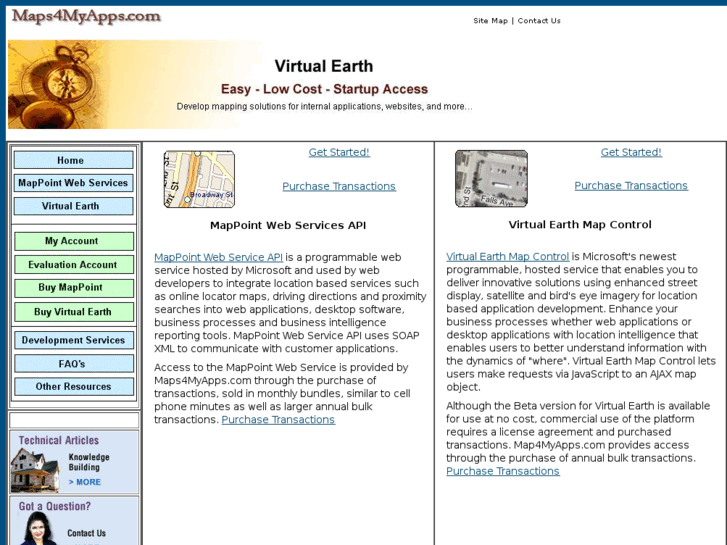This screenshot has height=545, width=727.
Task: Open Development Services menu button
Action: (x=74, y=340)
